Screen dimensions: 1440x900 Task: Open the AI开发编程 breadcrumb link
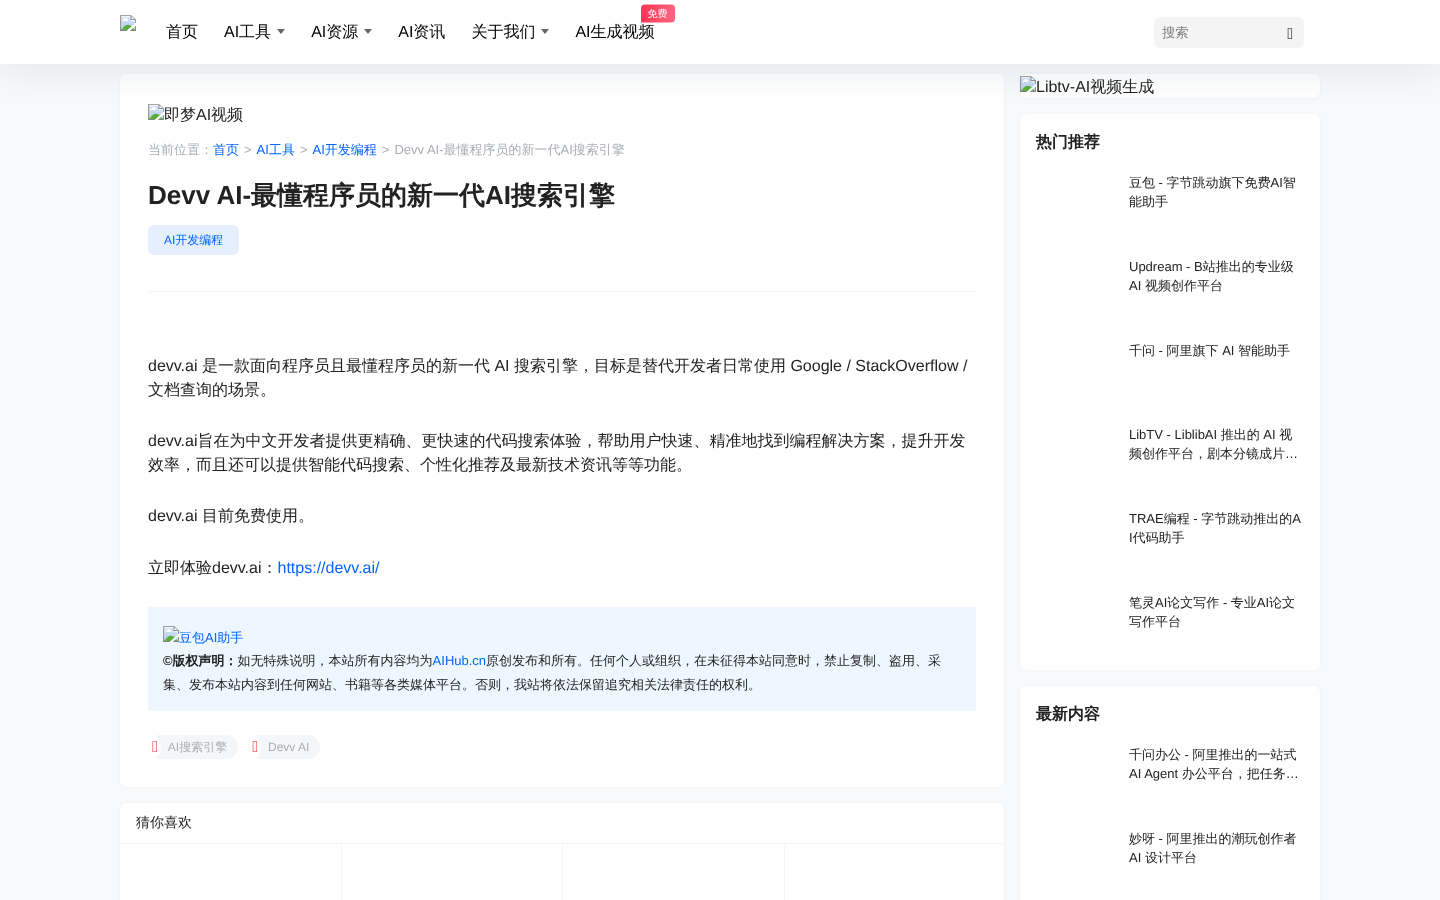tap(344, 150)
